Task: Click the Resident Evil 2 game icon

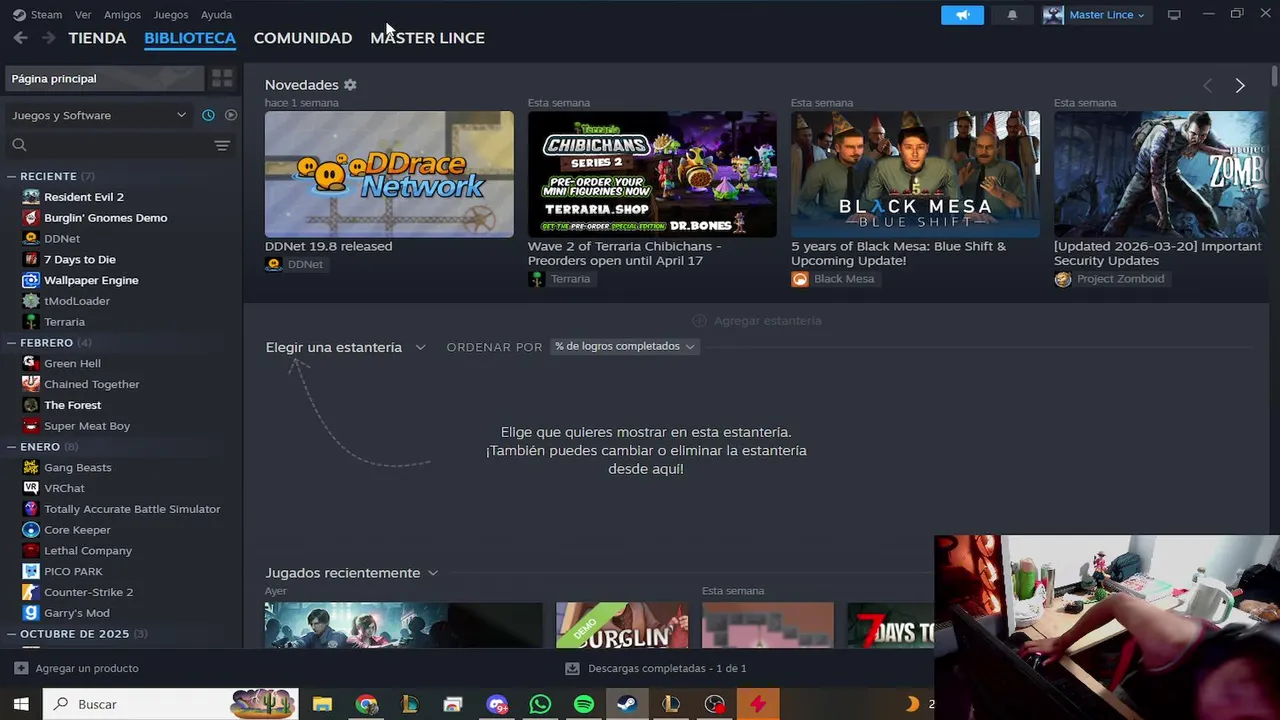Action: (x=31, y=197)
